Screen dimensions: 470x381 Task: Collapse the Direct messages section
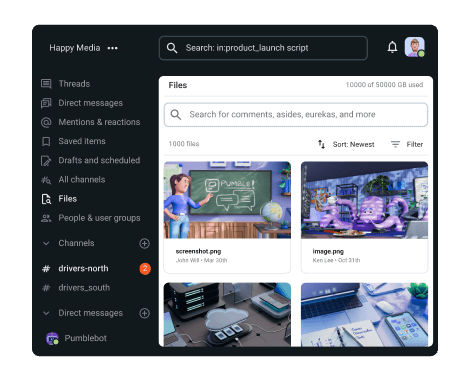tap(46, 313)
